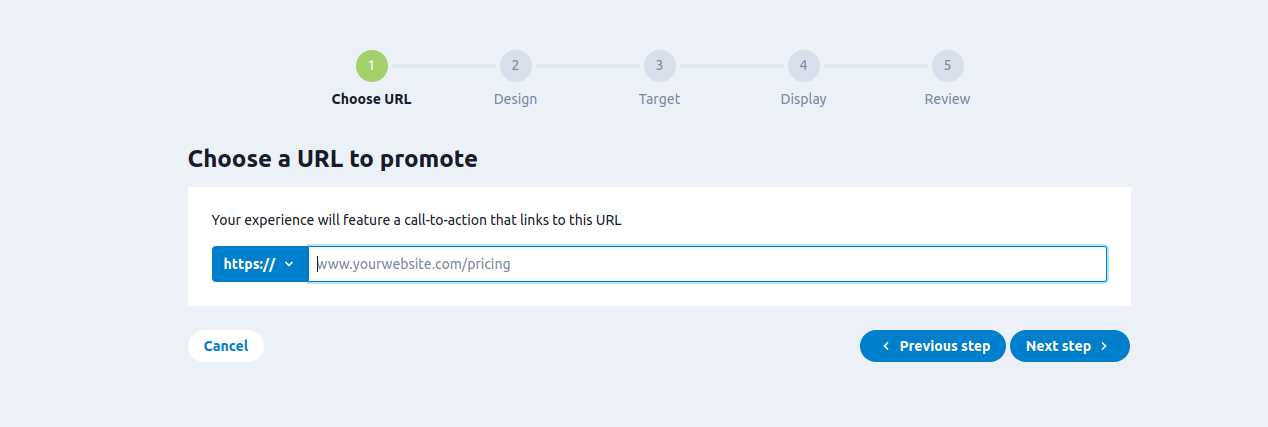Select the Choose URL step label
The width and height of the screenshot is (1268, 427).
pyautogui.click(x=371, y=99)
